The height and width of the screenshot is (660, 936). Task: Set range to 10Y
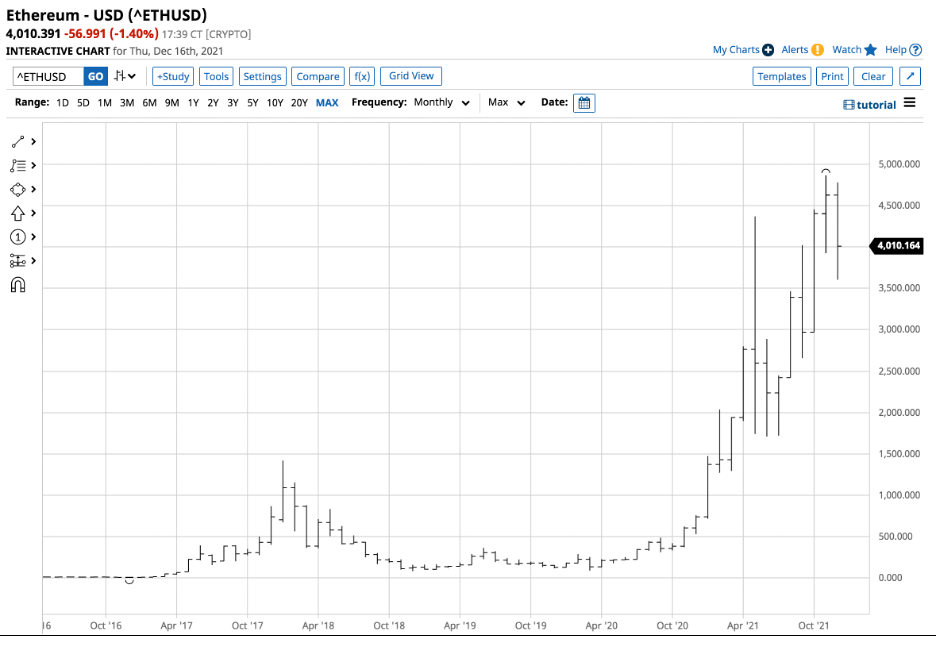pyautogui.click(x=275, y=103)
